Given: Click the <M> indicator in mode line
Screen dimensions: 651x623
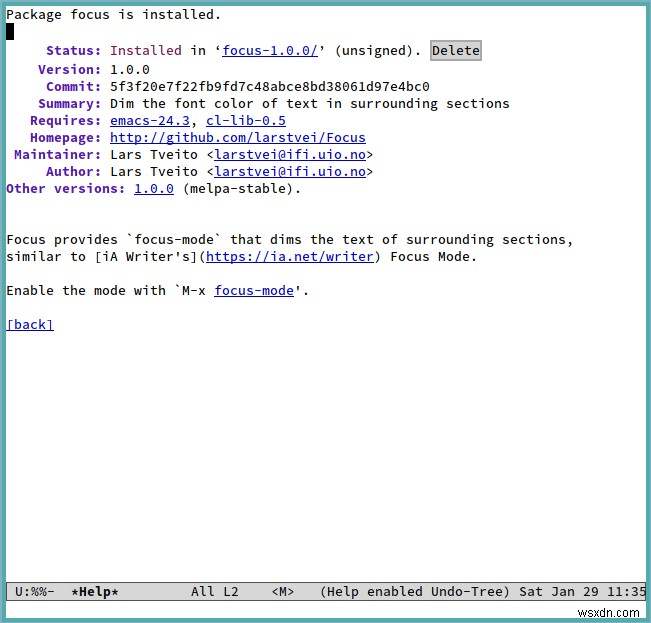Looking at the screenshot, I should [x=282, y=591].
